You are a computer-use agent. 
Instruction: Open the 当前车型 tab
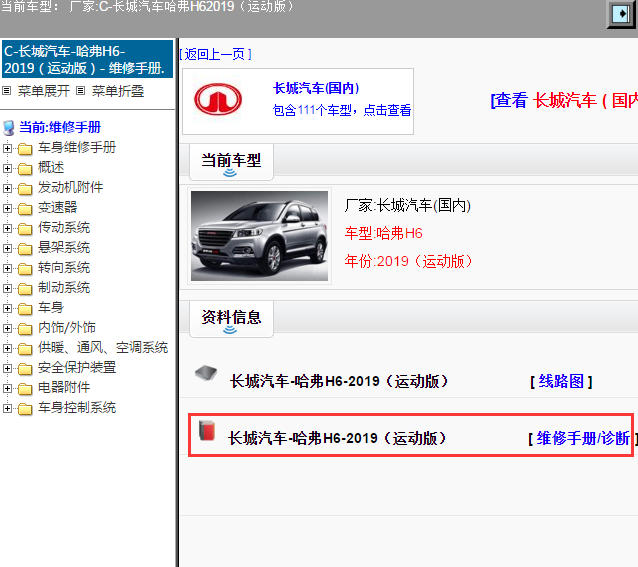(x=231, y=162)
